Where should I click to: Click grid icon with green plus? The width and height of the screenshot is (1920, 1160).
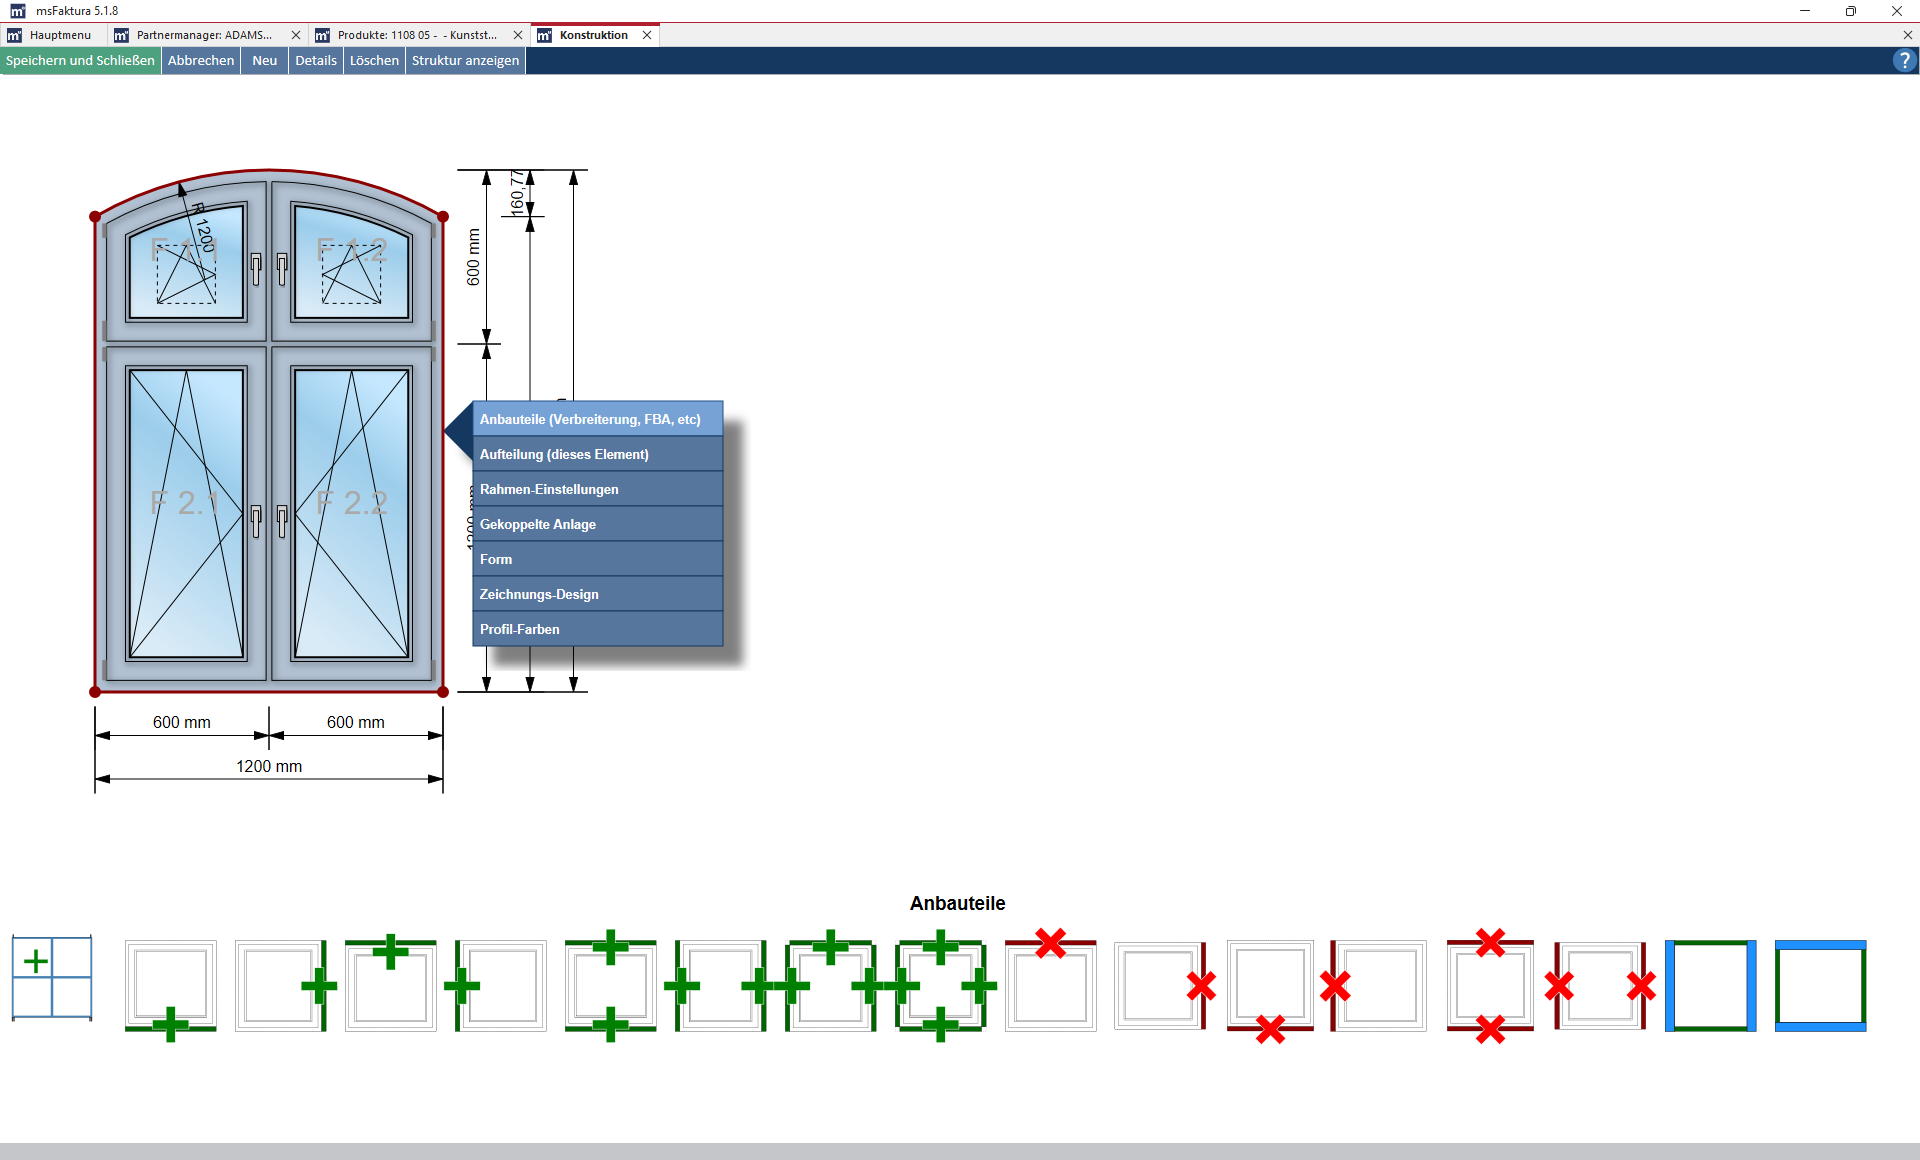coord(52,977)
